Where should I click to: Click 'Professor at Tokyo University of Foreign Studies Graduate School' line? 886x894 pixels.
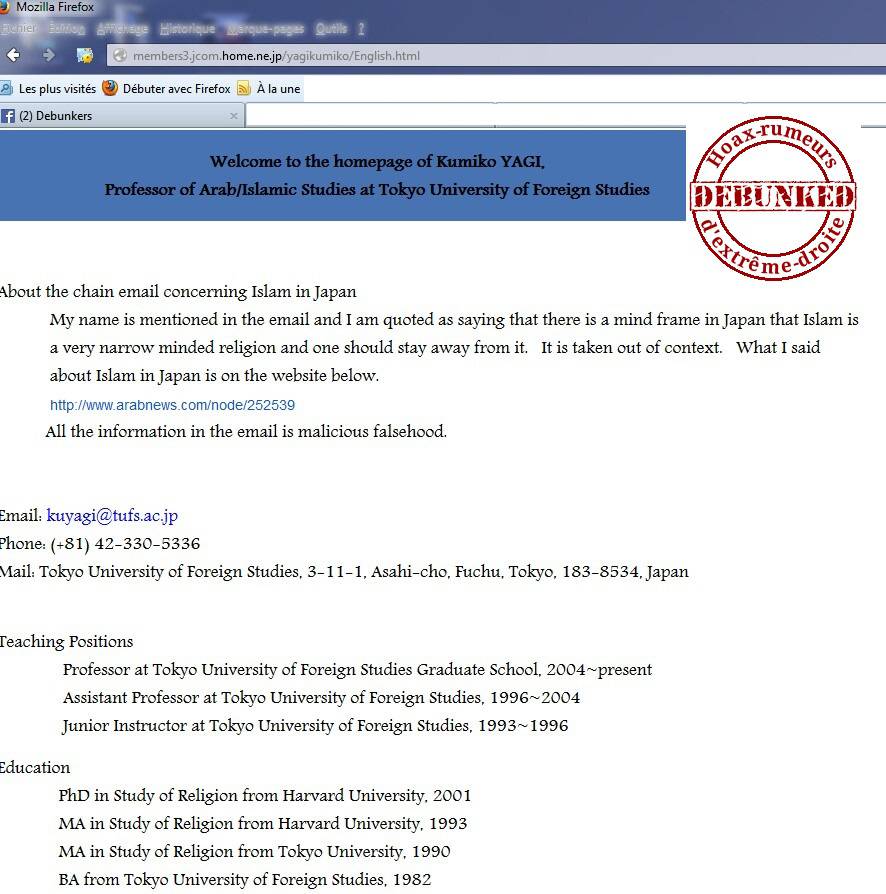pos(357,669)
